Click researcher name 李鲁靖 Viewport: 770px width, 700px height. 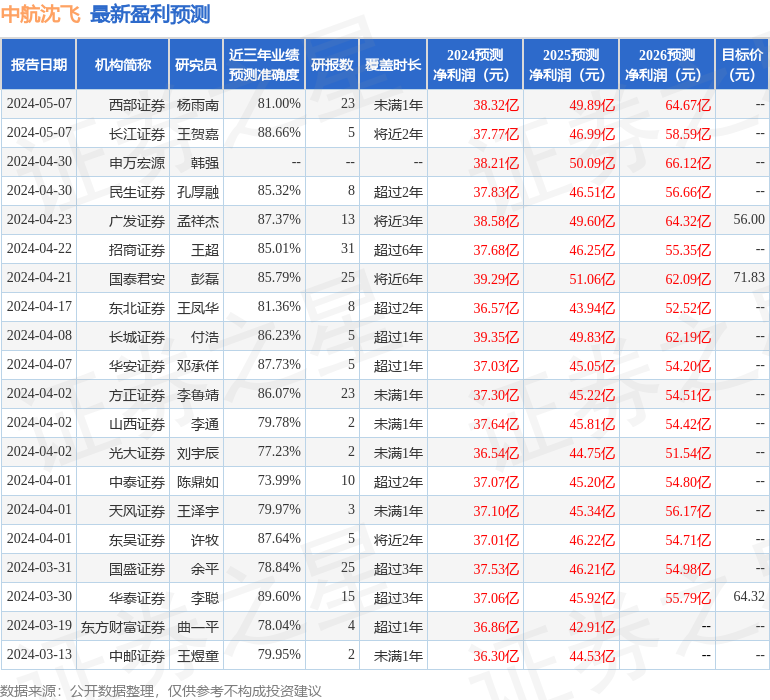[x=198, y=395]
